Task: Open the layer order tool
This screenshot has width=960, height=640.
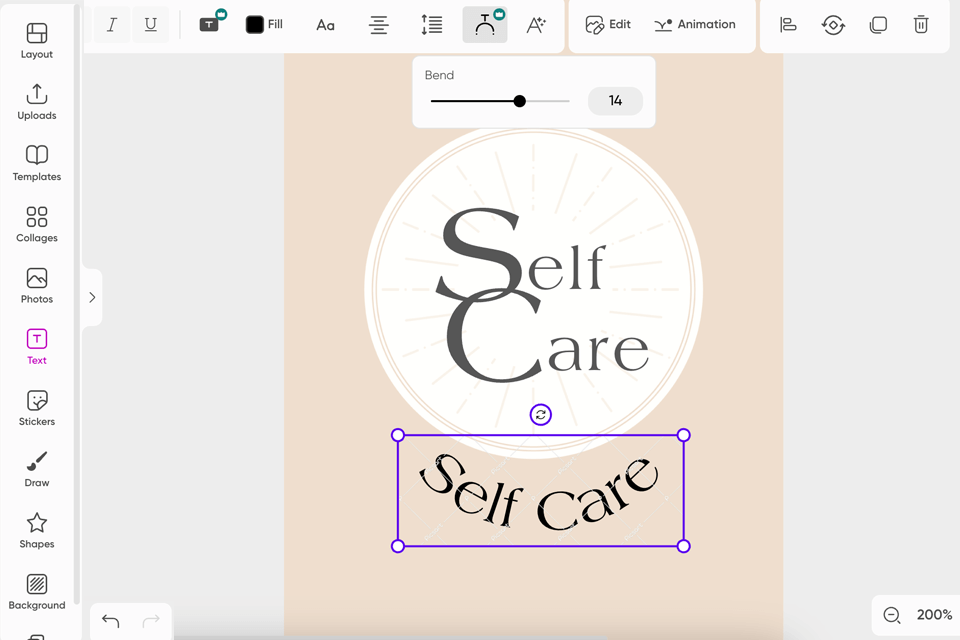Action: click(x=833, y=25)
